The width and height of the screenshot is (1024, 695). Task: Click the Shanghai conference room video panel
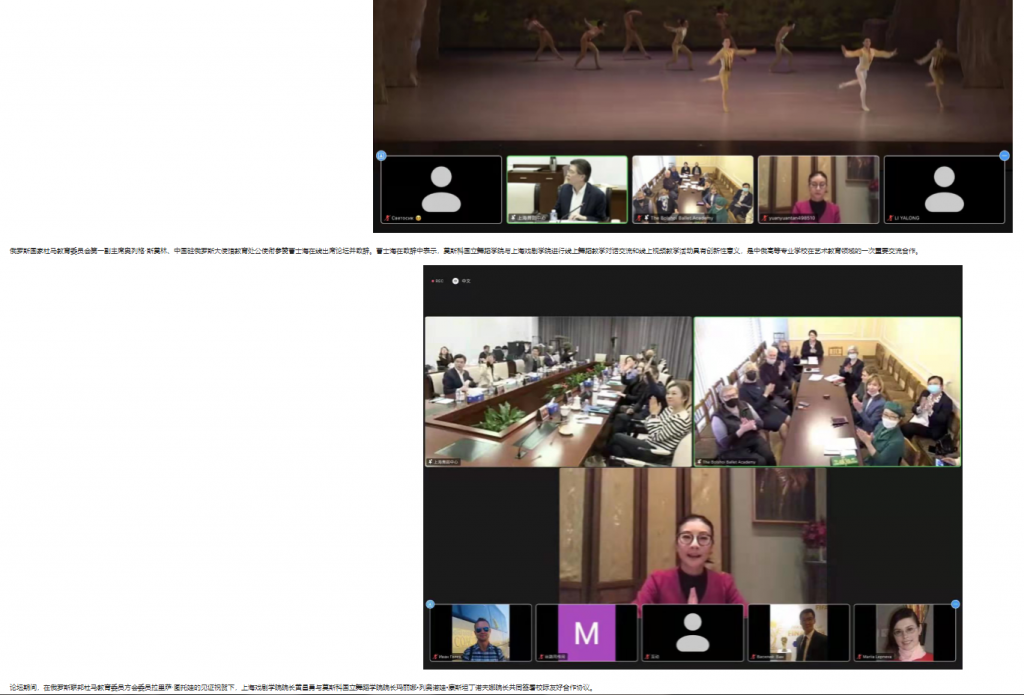558,391
